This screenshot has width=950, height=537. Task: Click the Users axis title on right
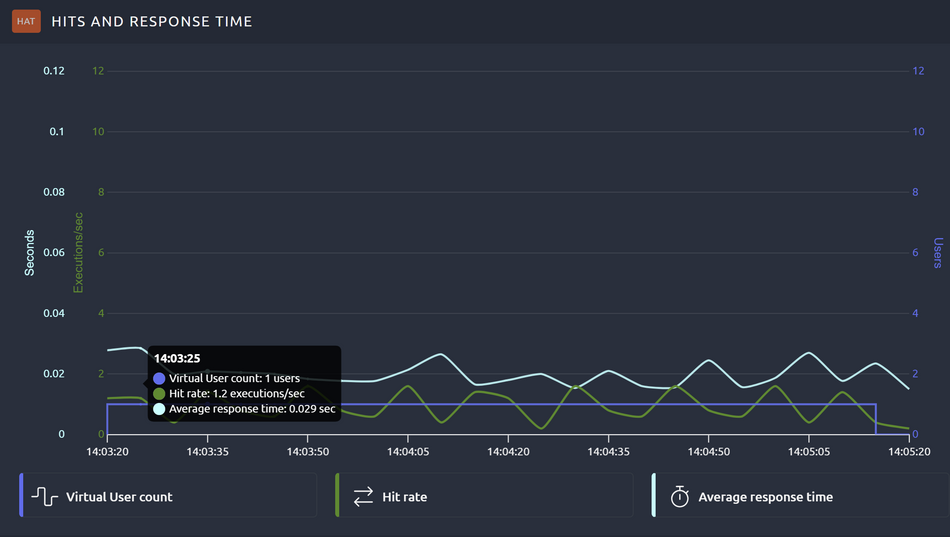[x=938, y=253]
